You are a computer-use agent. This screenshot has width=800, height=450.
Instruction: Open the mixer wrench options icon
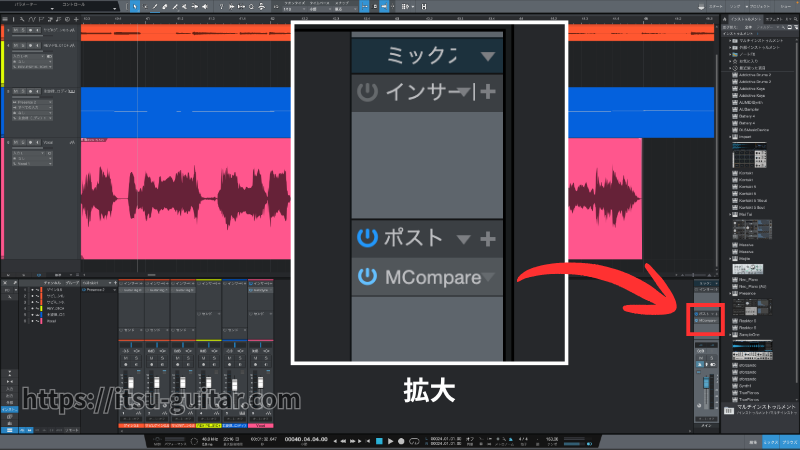(x=15, y=283)
